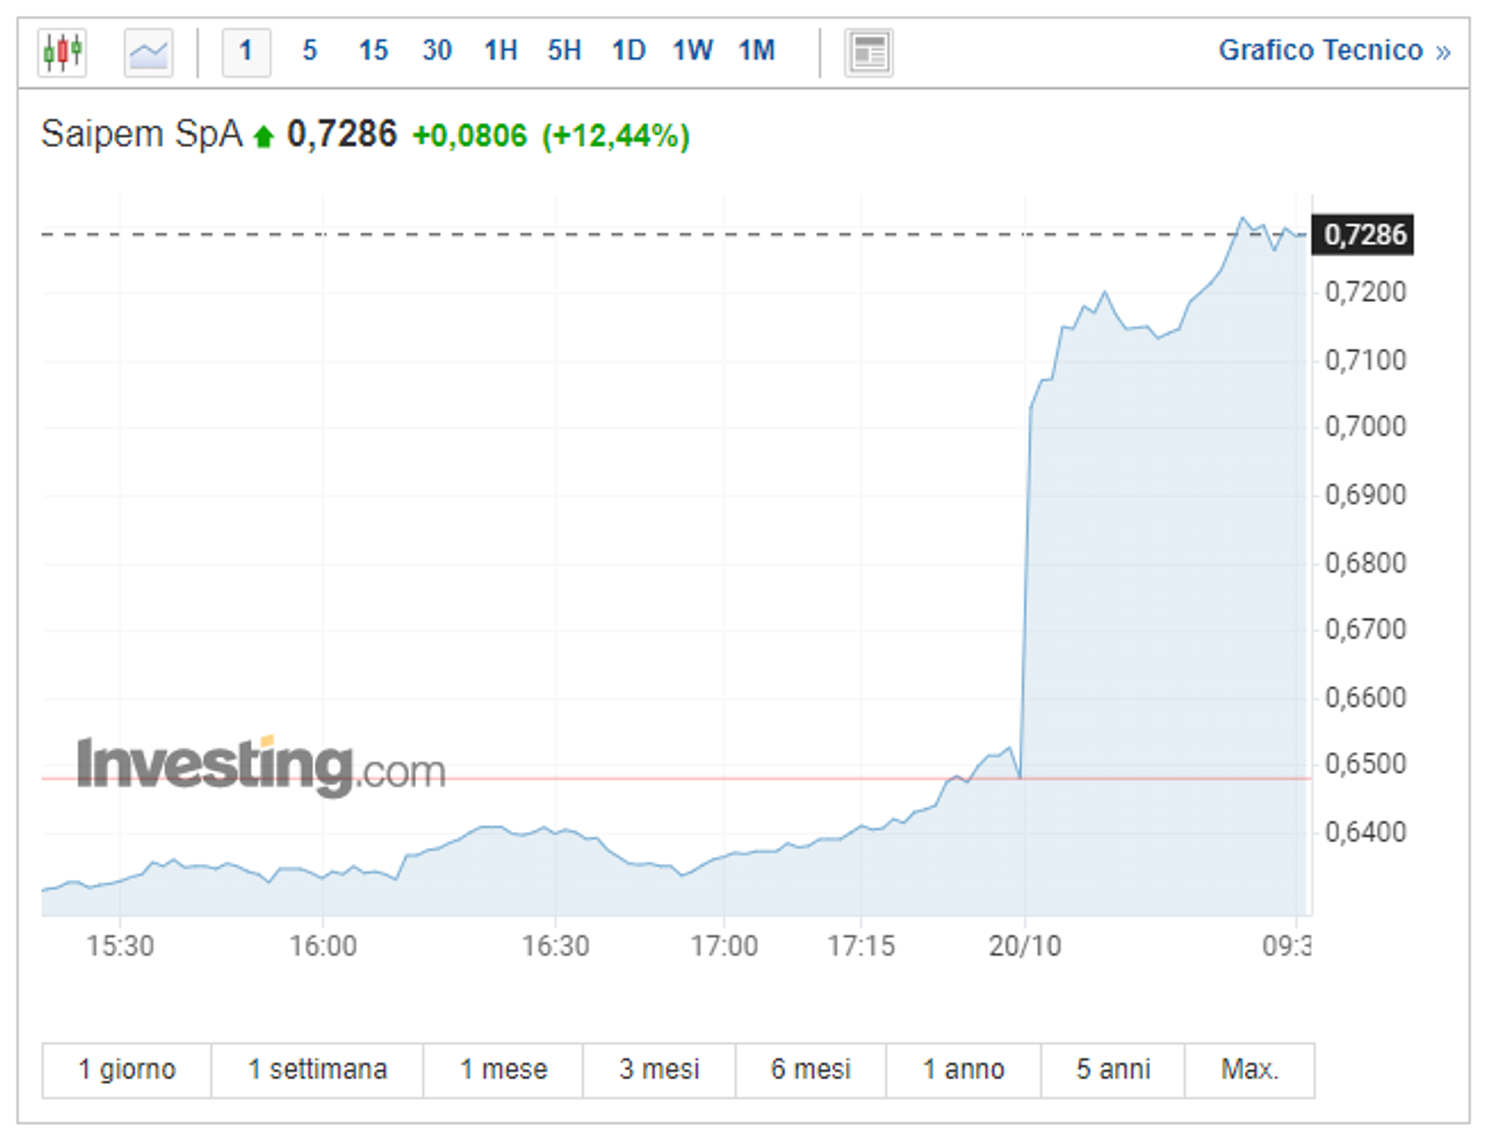Click the 0,6800 axis label
Image resolution: width=1500 pixels, height=1142 pixels.
pos(1365,563)
